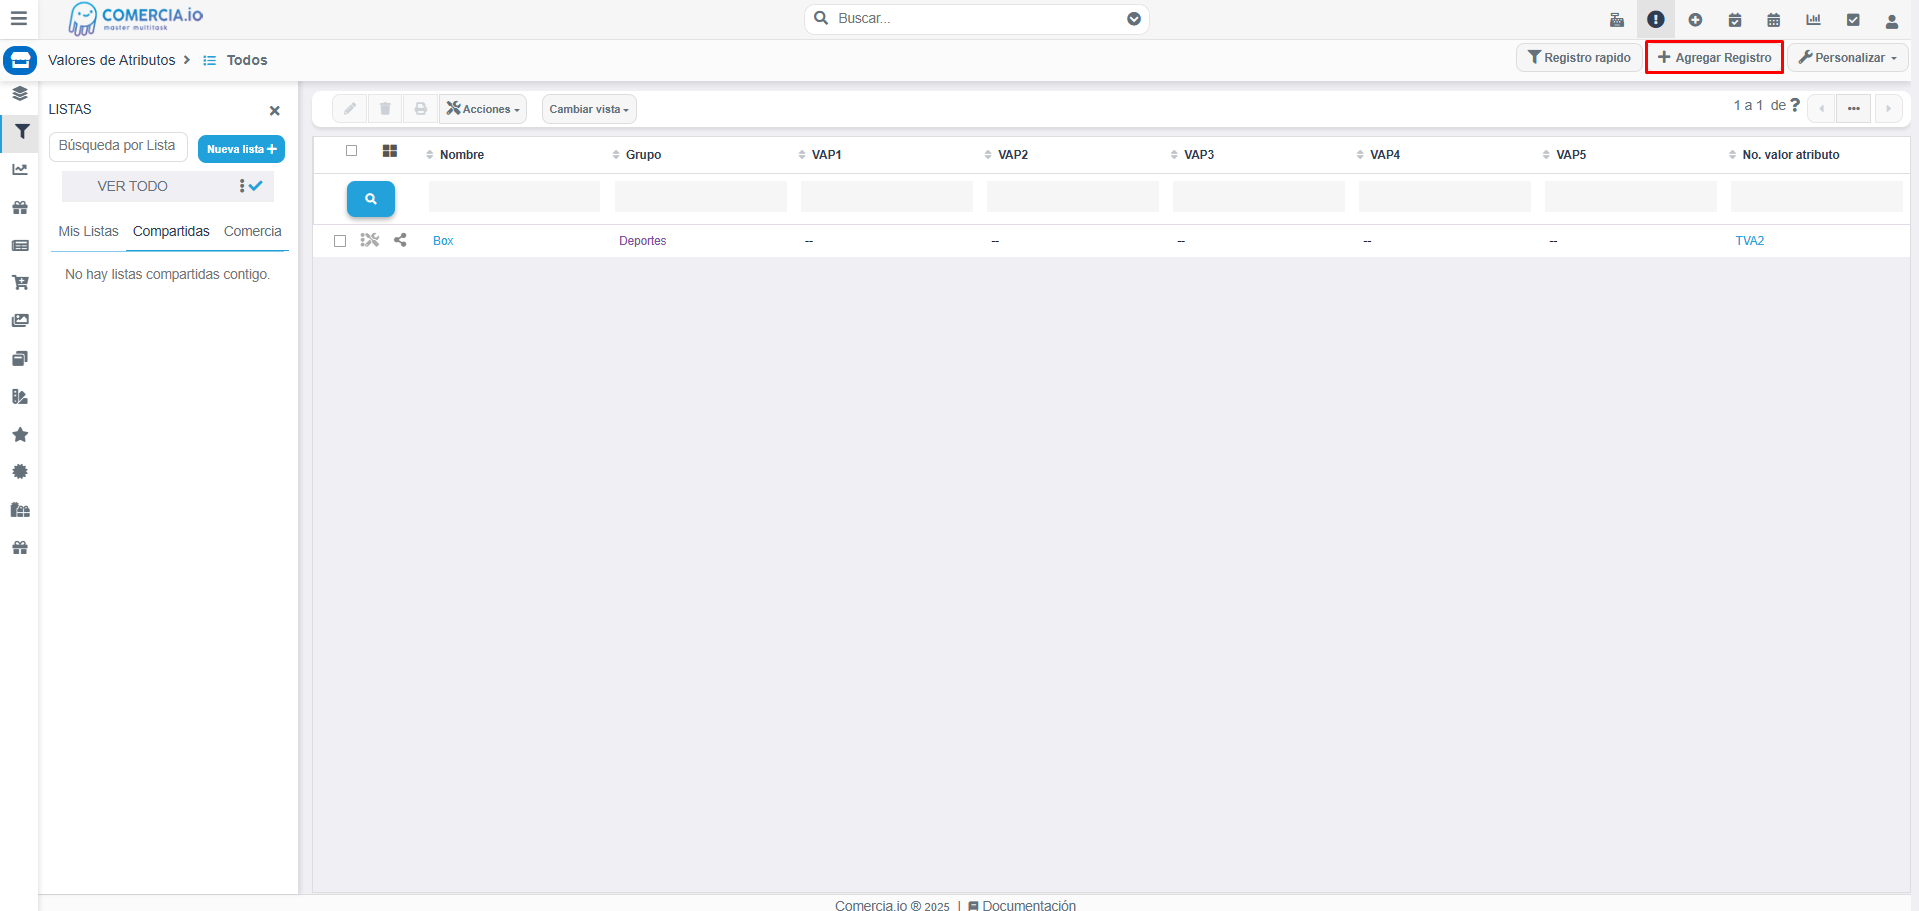Open the buildings sidebar icon
The height and width of the screenshot is (911, 1919).
[20, 510]
